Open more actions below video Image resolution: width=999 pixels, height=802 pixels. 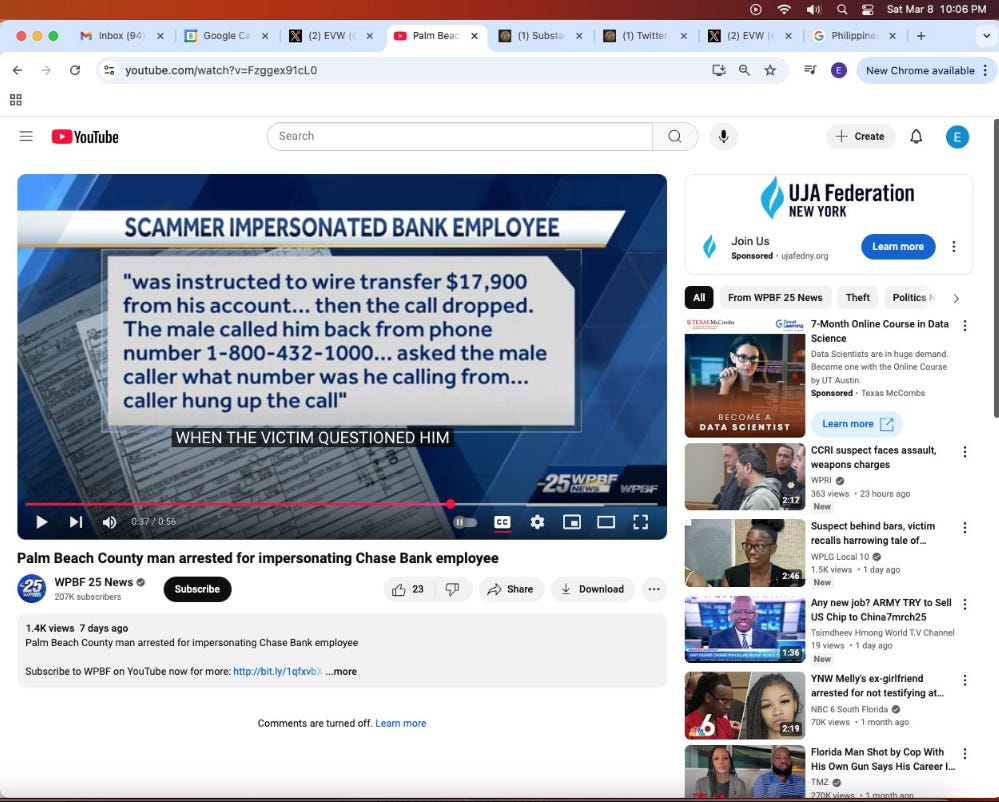(x=654, y=589)
